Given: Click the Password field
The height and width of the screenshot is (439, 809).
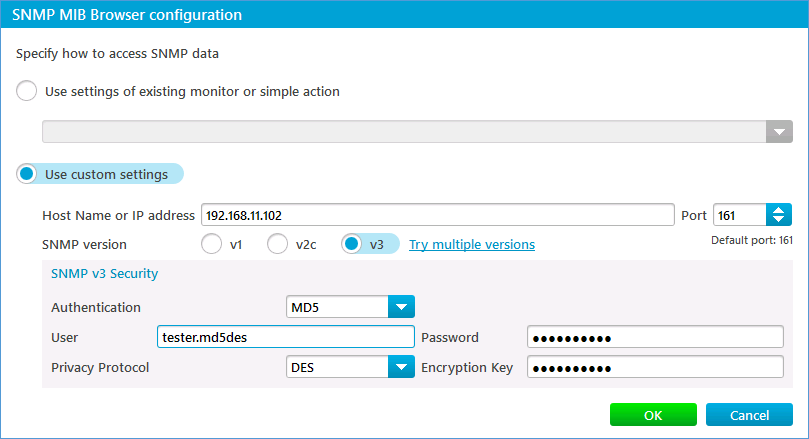Looking at the screenshot, I should pos(655,337).
